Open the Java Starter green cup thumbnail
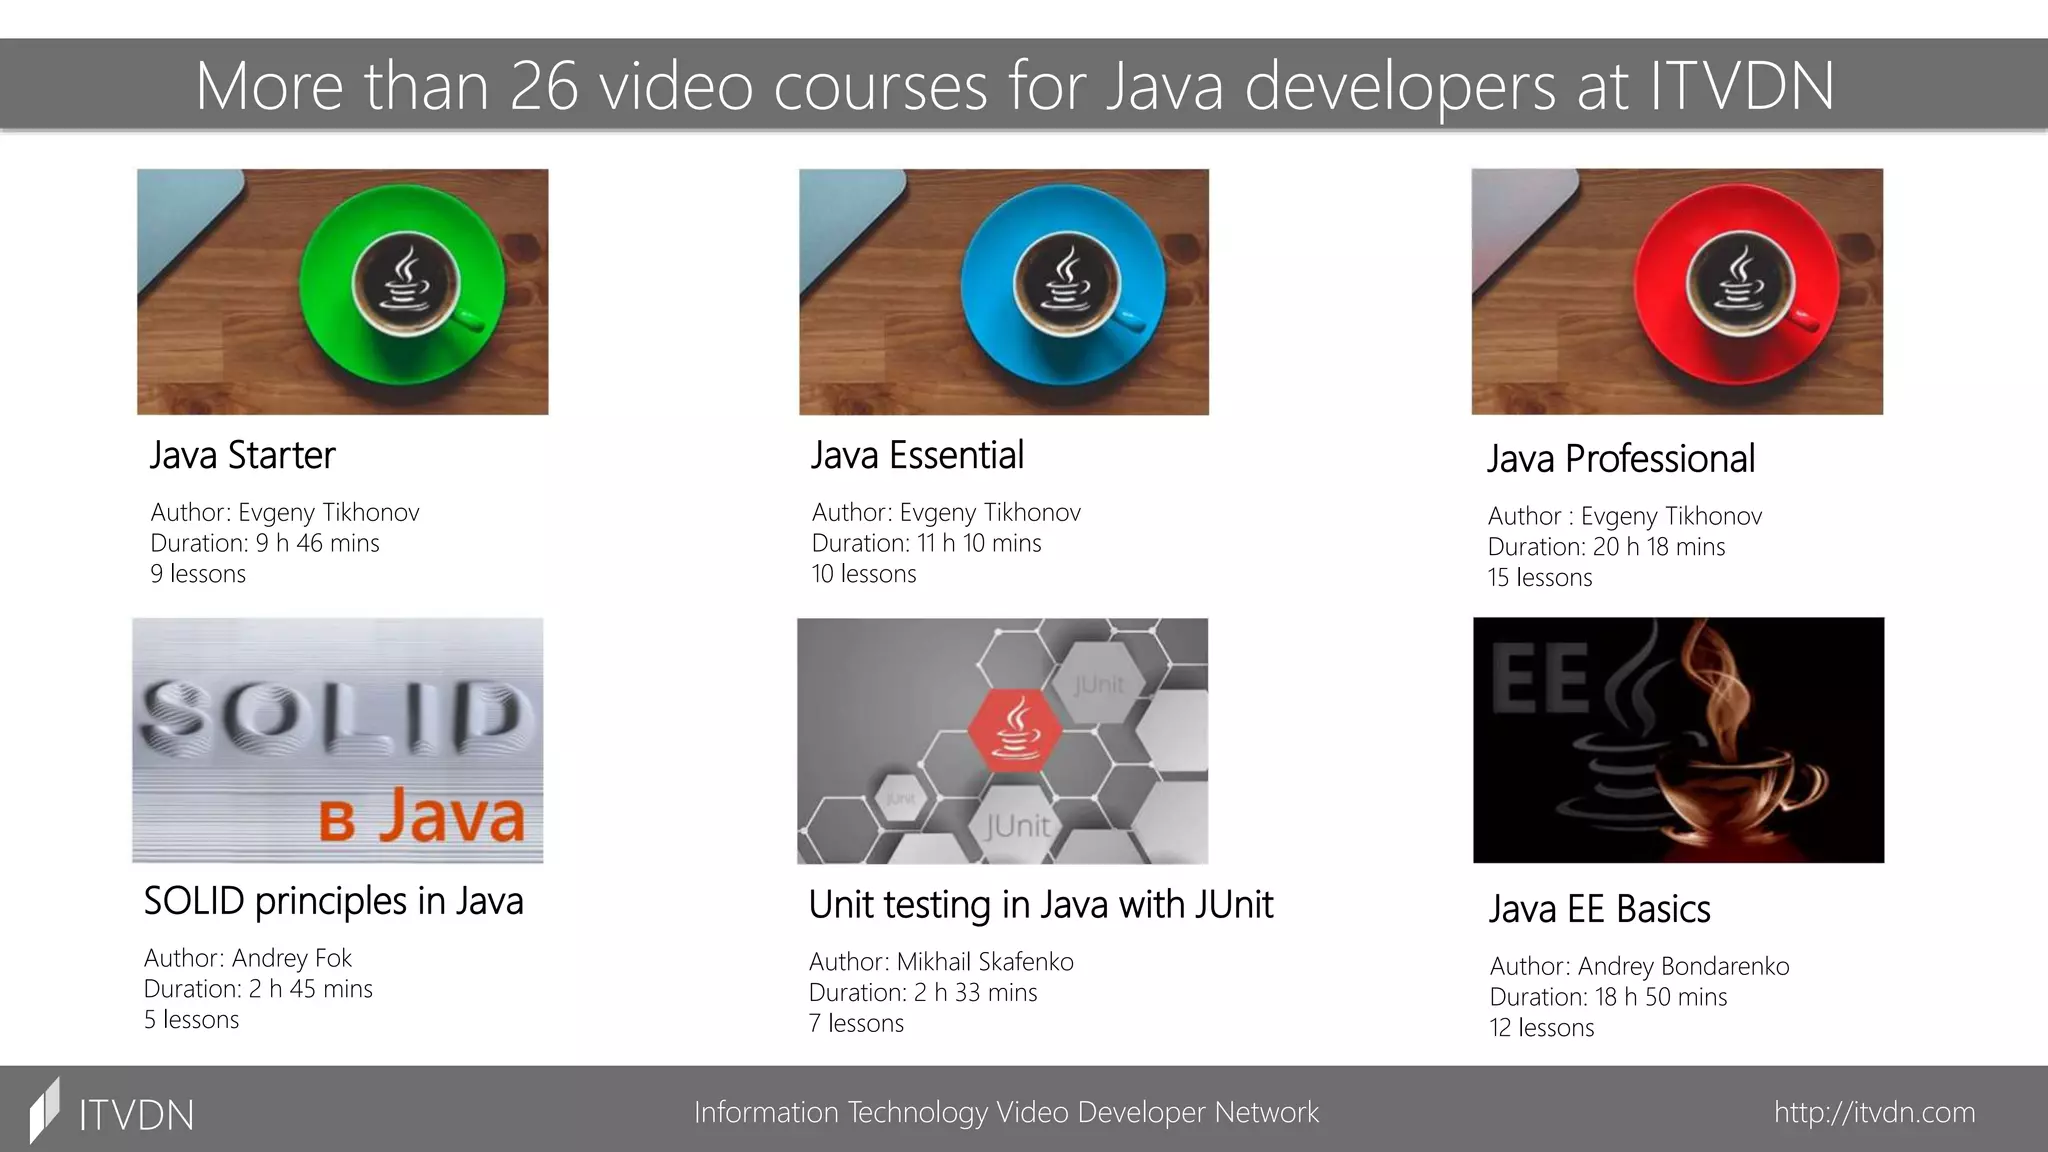 (342, 292)
